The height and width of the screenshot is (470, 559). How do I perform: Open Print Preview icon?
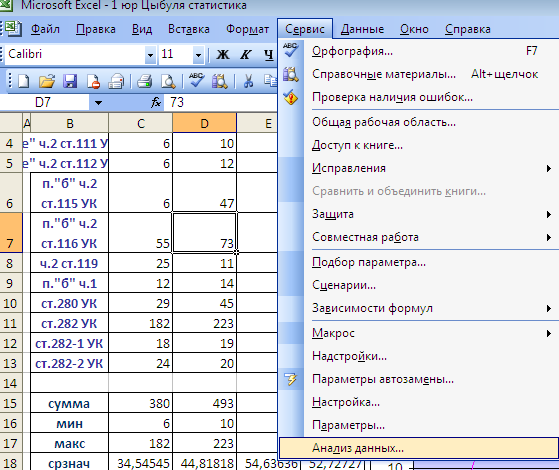click(x=168, y=82)
